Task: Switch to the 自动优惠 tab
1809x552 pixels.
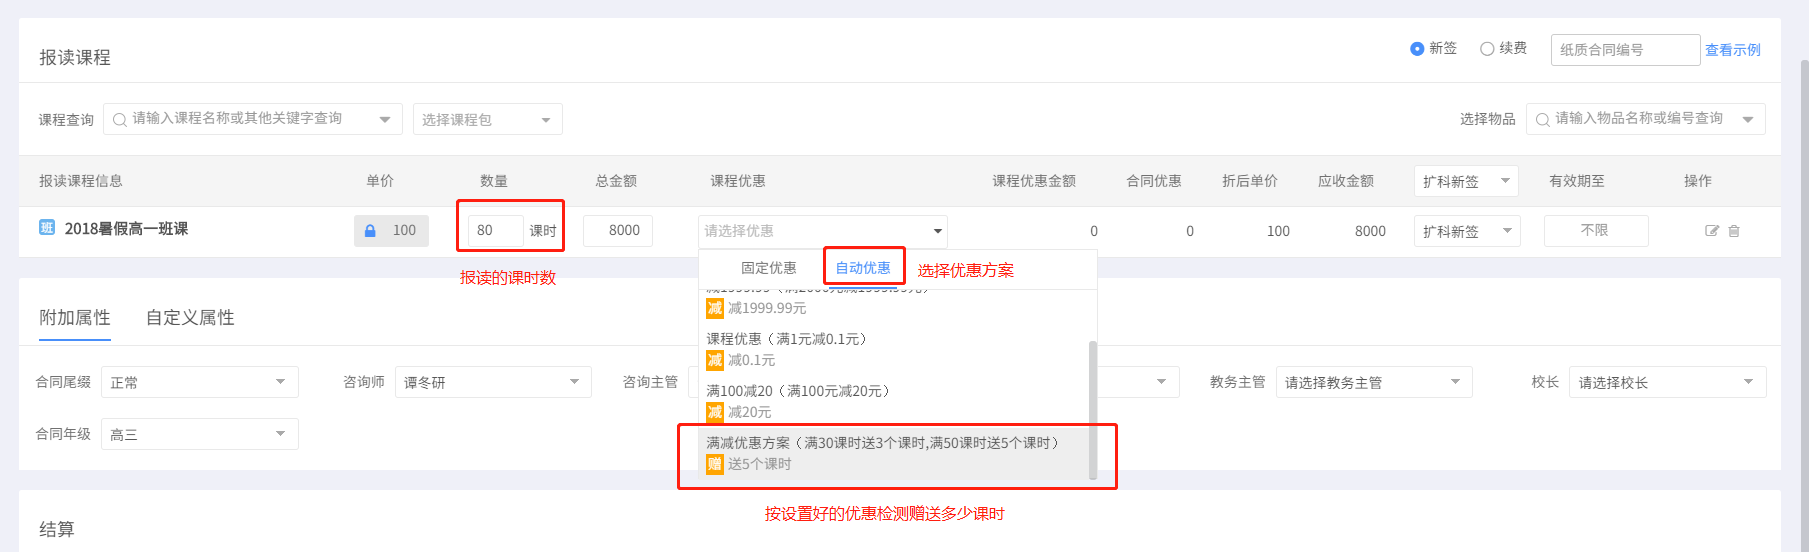Action: (863, 268)
